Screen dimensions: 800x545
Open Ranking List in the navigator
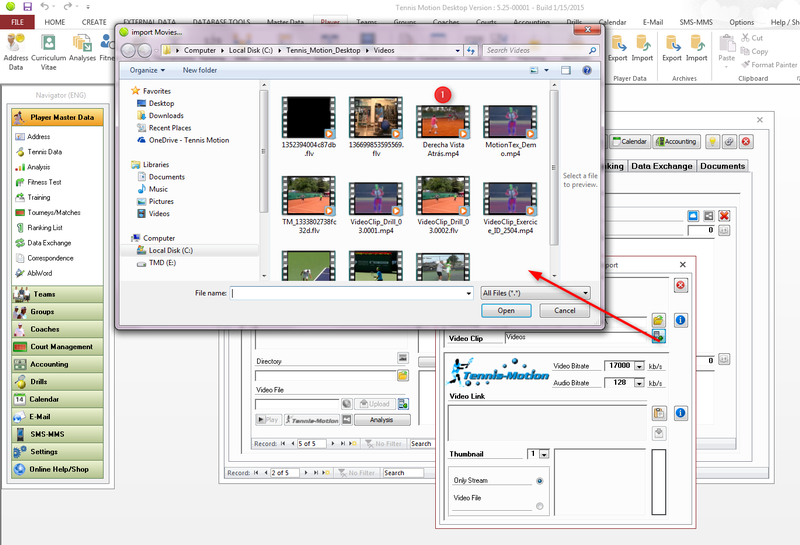(x=44, y=227)
